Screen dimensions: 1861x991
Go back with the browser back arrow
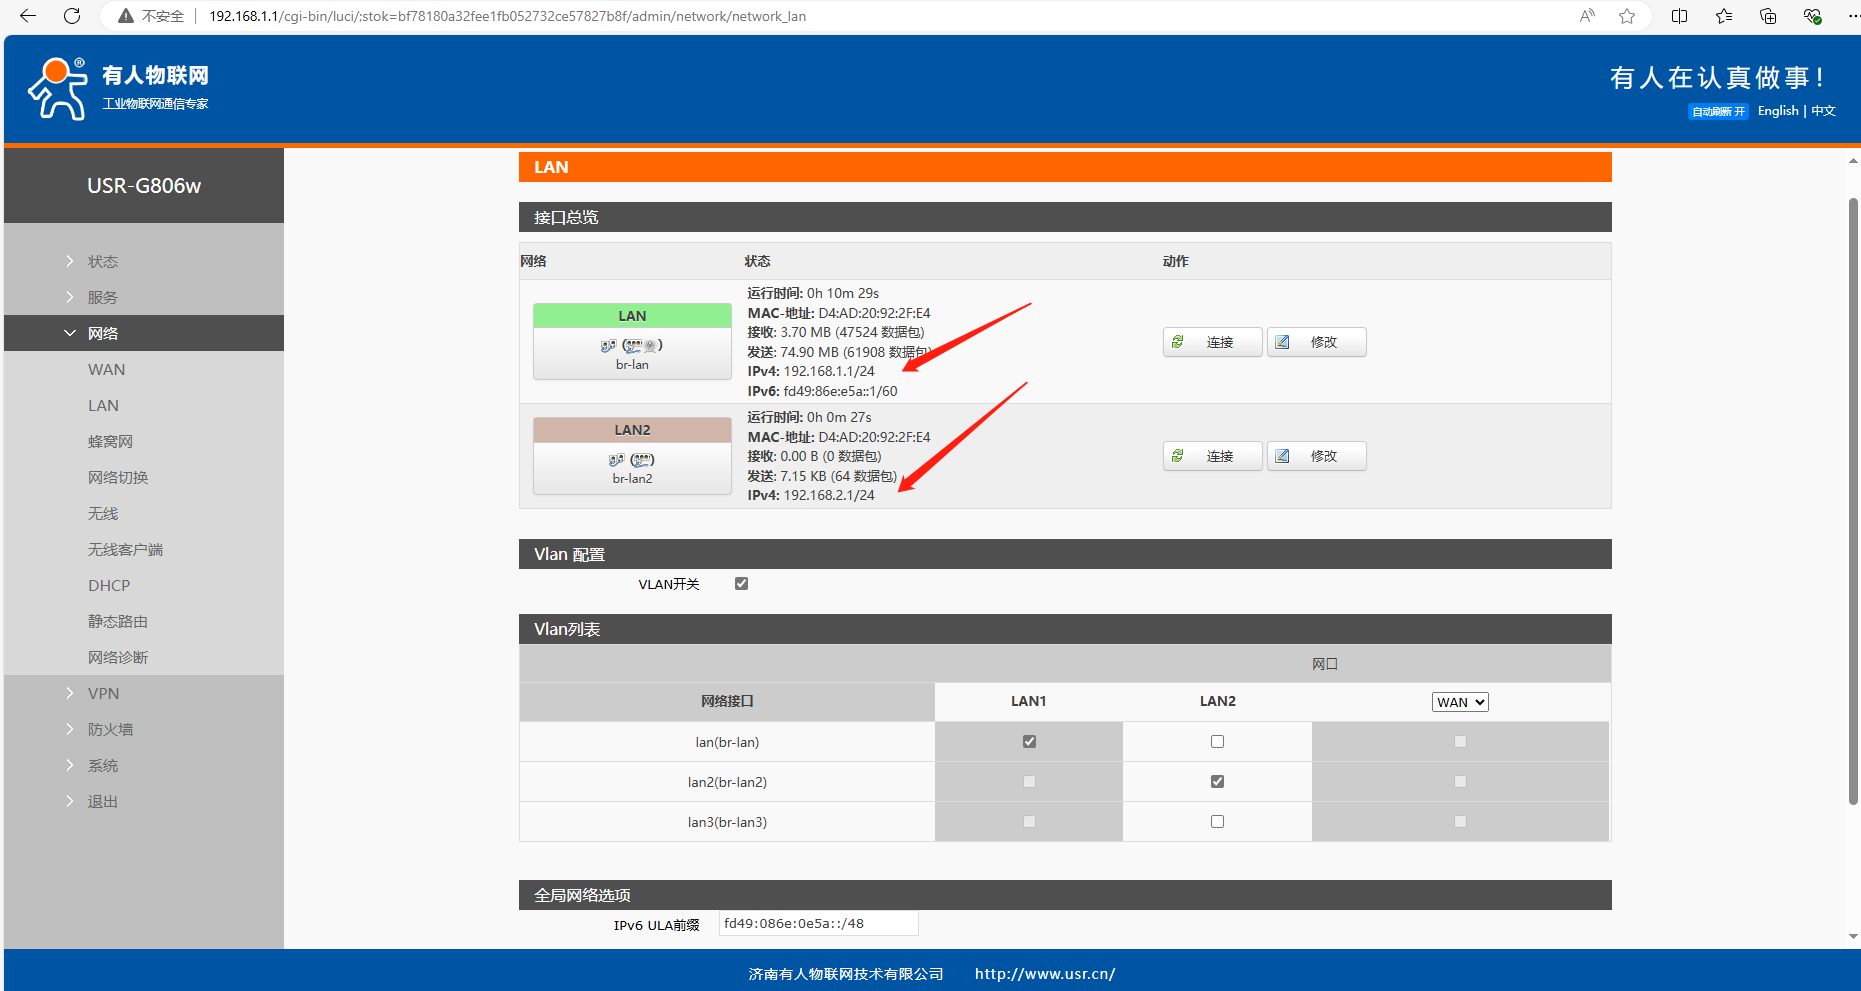(27, 16)
